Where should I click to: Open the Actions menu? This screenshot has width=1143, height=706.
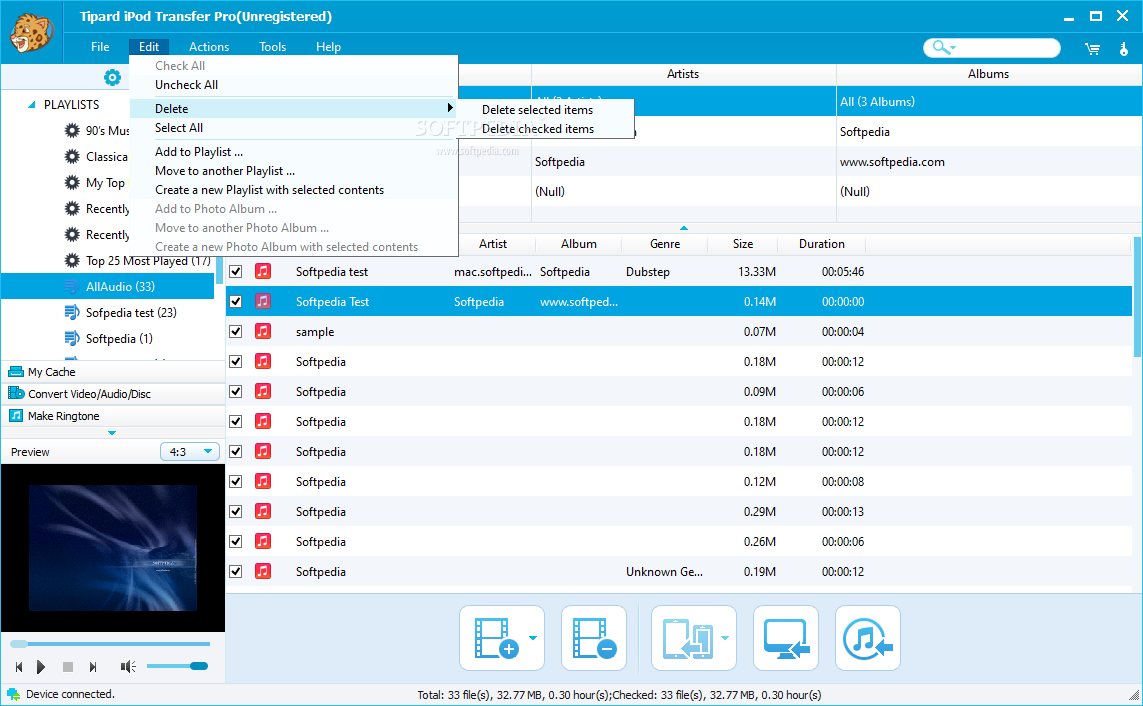click(x=208, y=47)
